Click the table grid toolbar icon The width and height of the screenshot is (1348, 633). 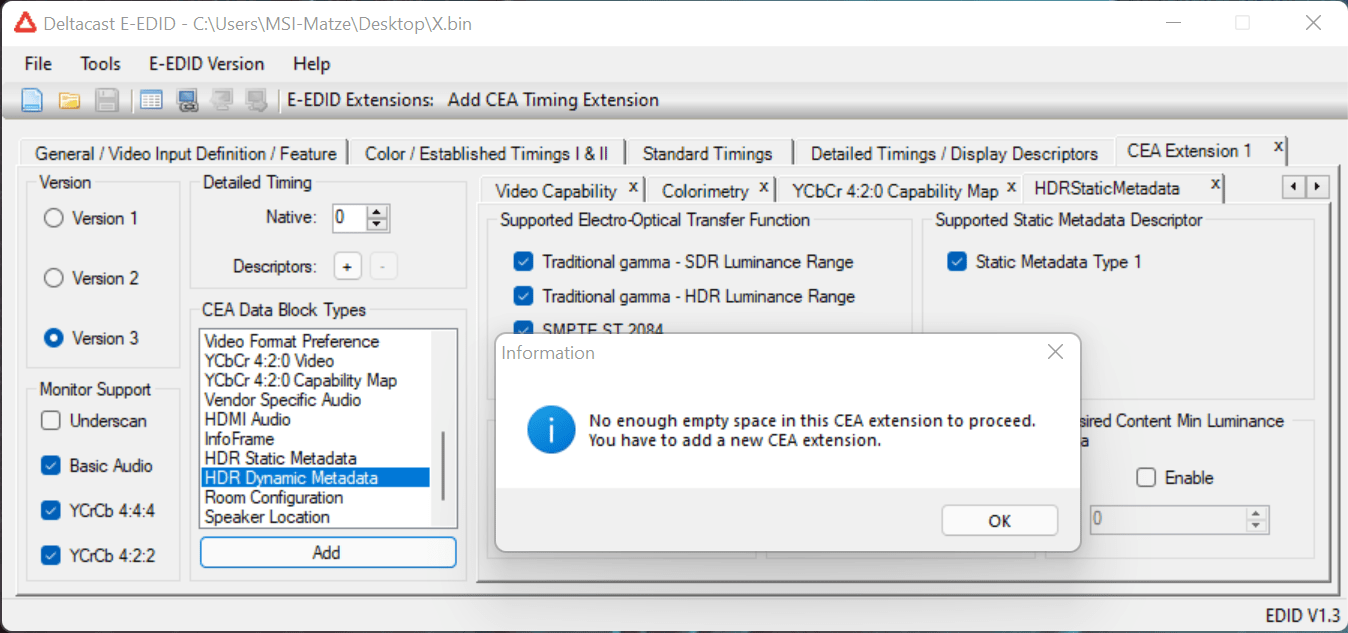[151, 100]
